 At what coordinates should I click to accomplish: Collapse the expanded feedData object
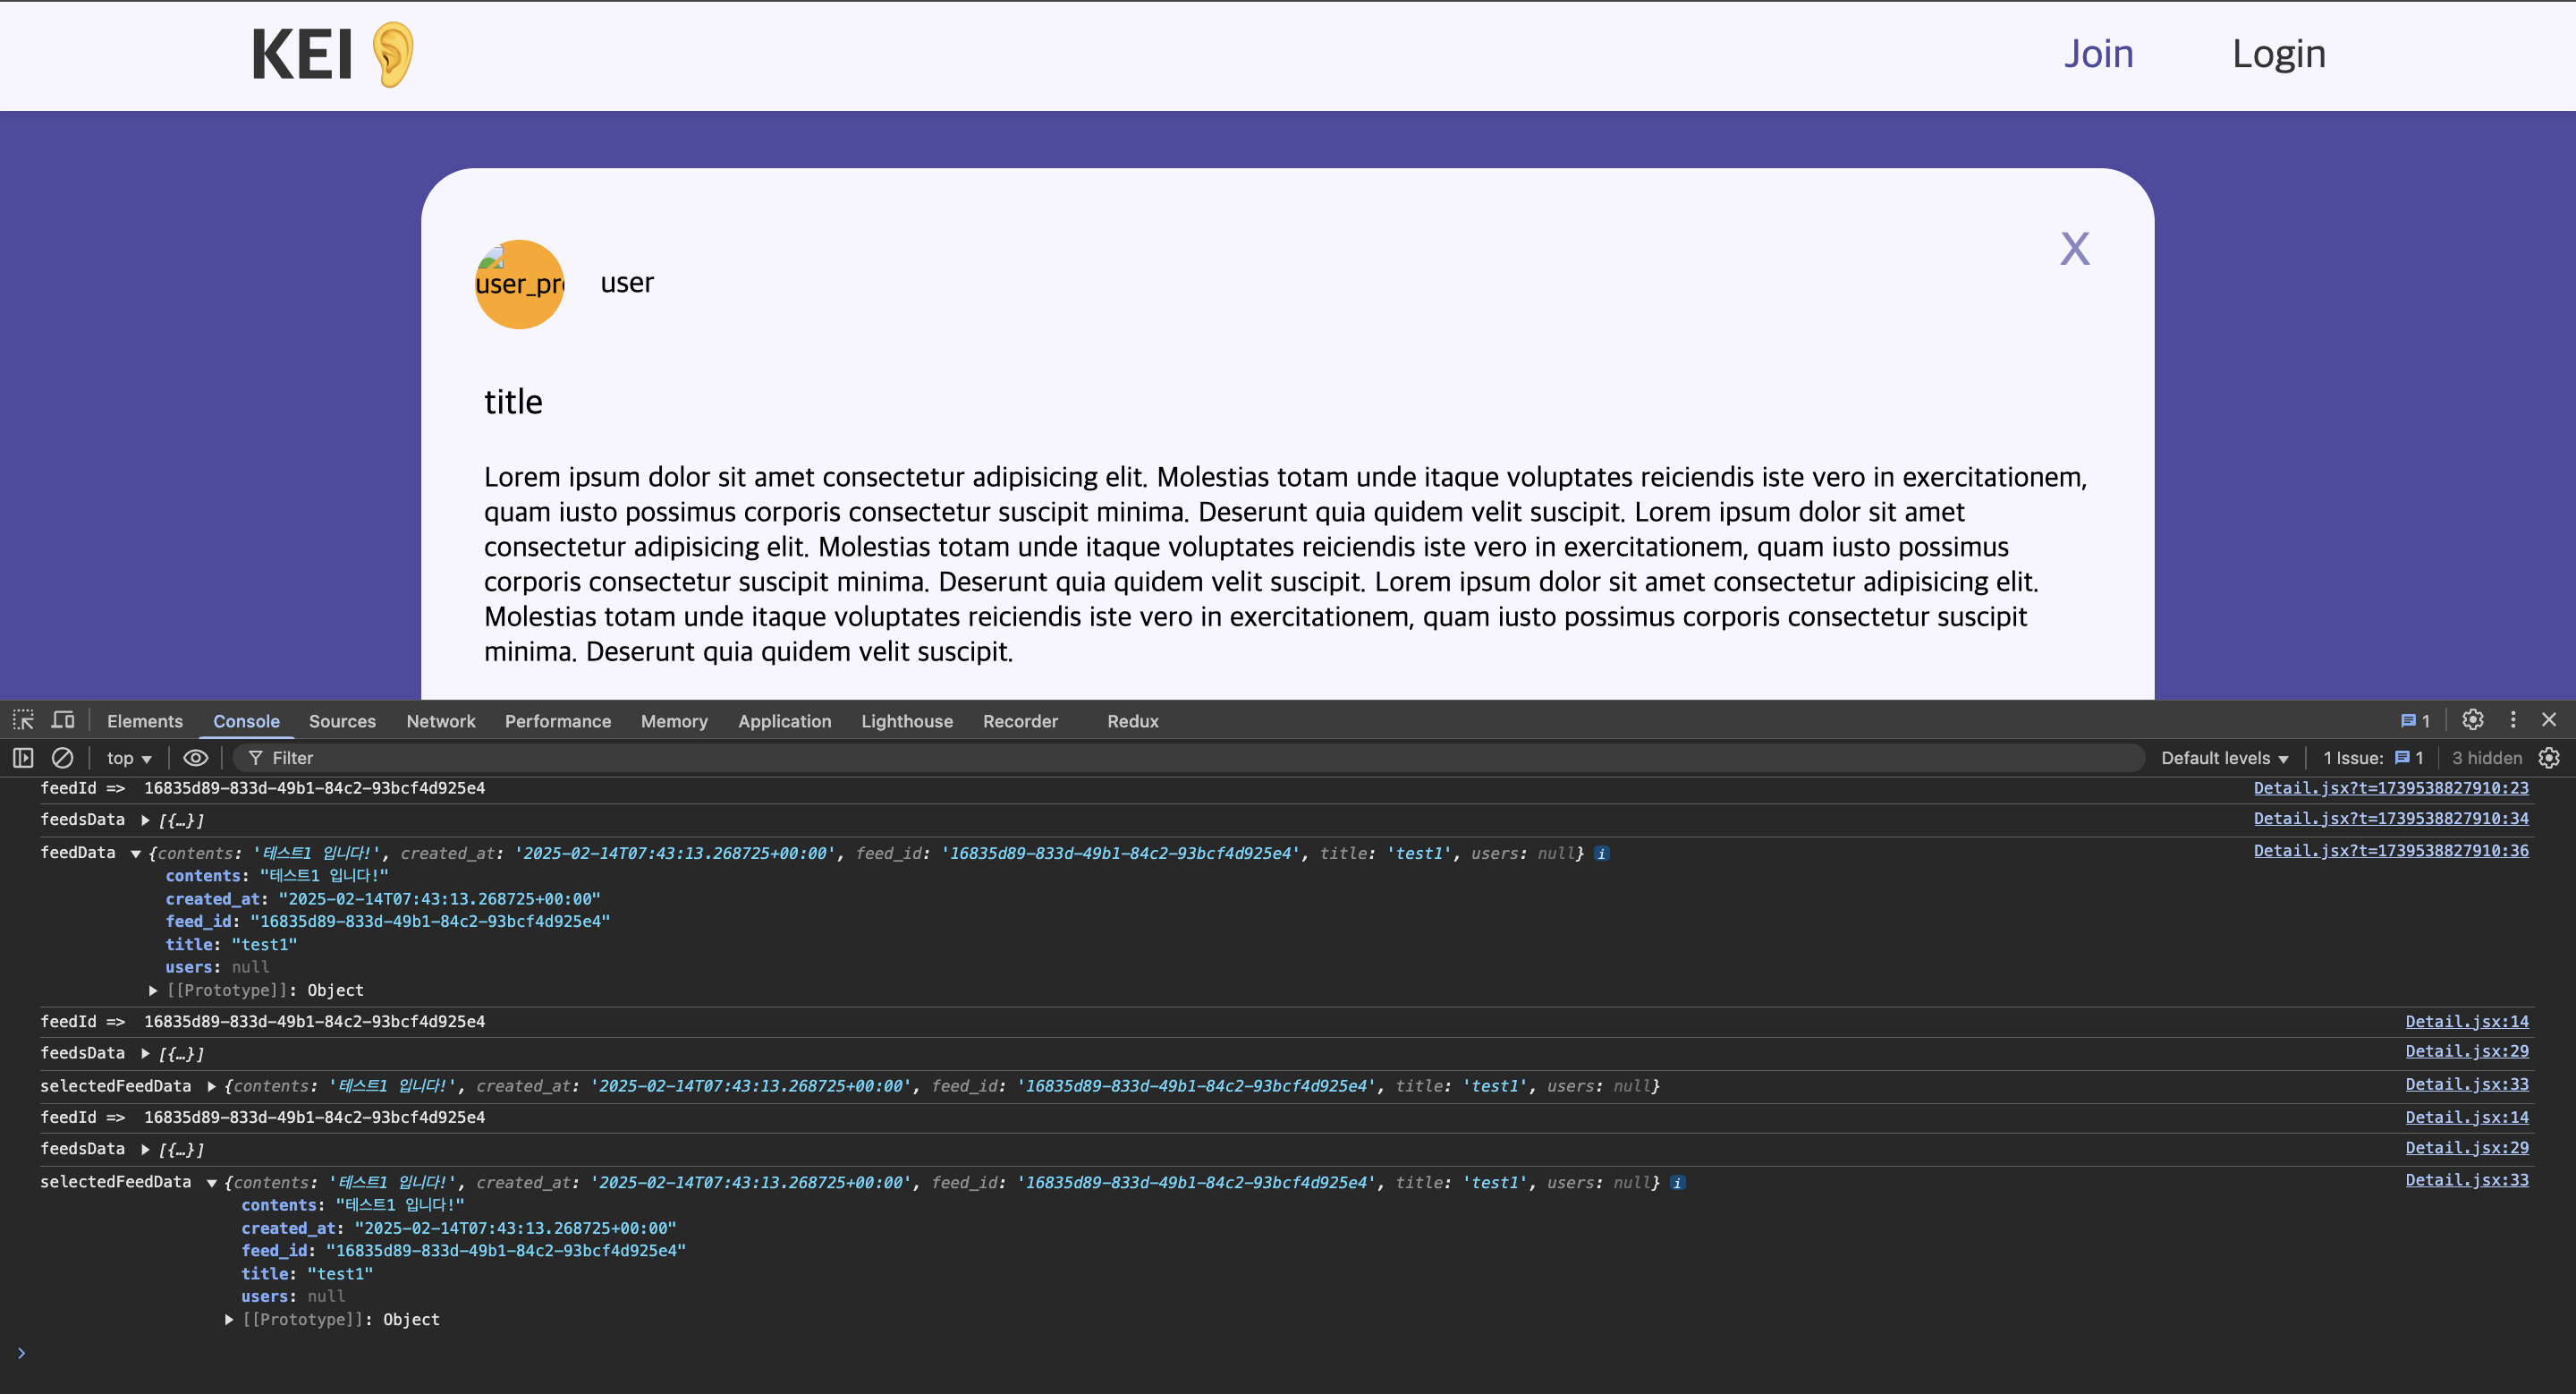coord(136,853)
